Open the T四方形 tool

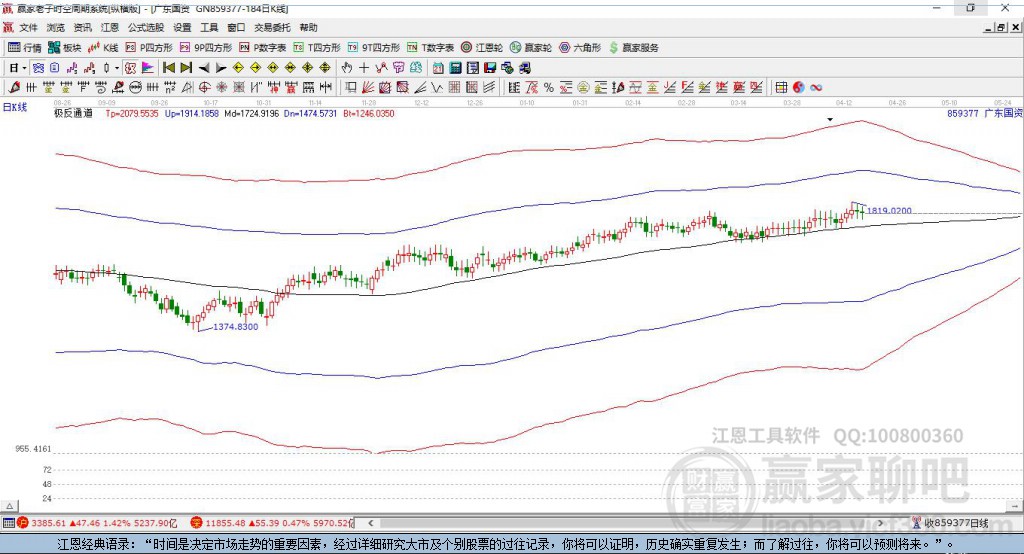point(317,48)
